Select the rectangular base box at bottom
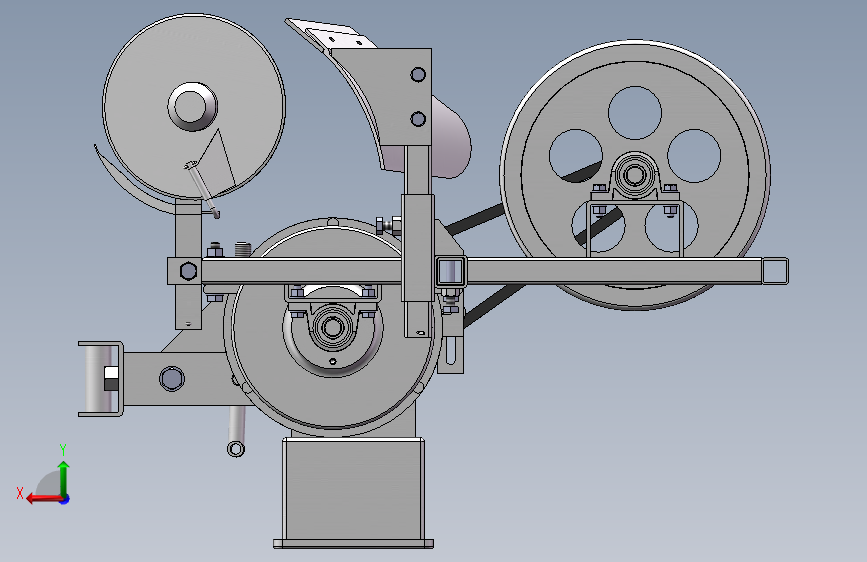This screenshot has height=562, width=867. pos(353,492)
